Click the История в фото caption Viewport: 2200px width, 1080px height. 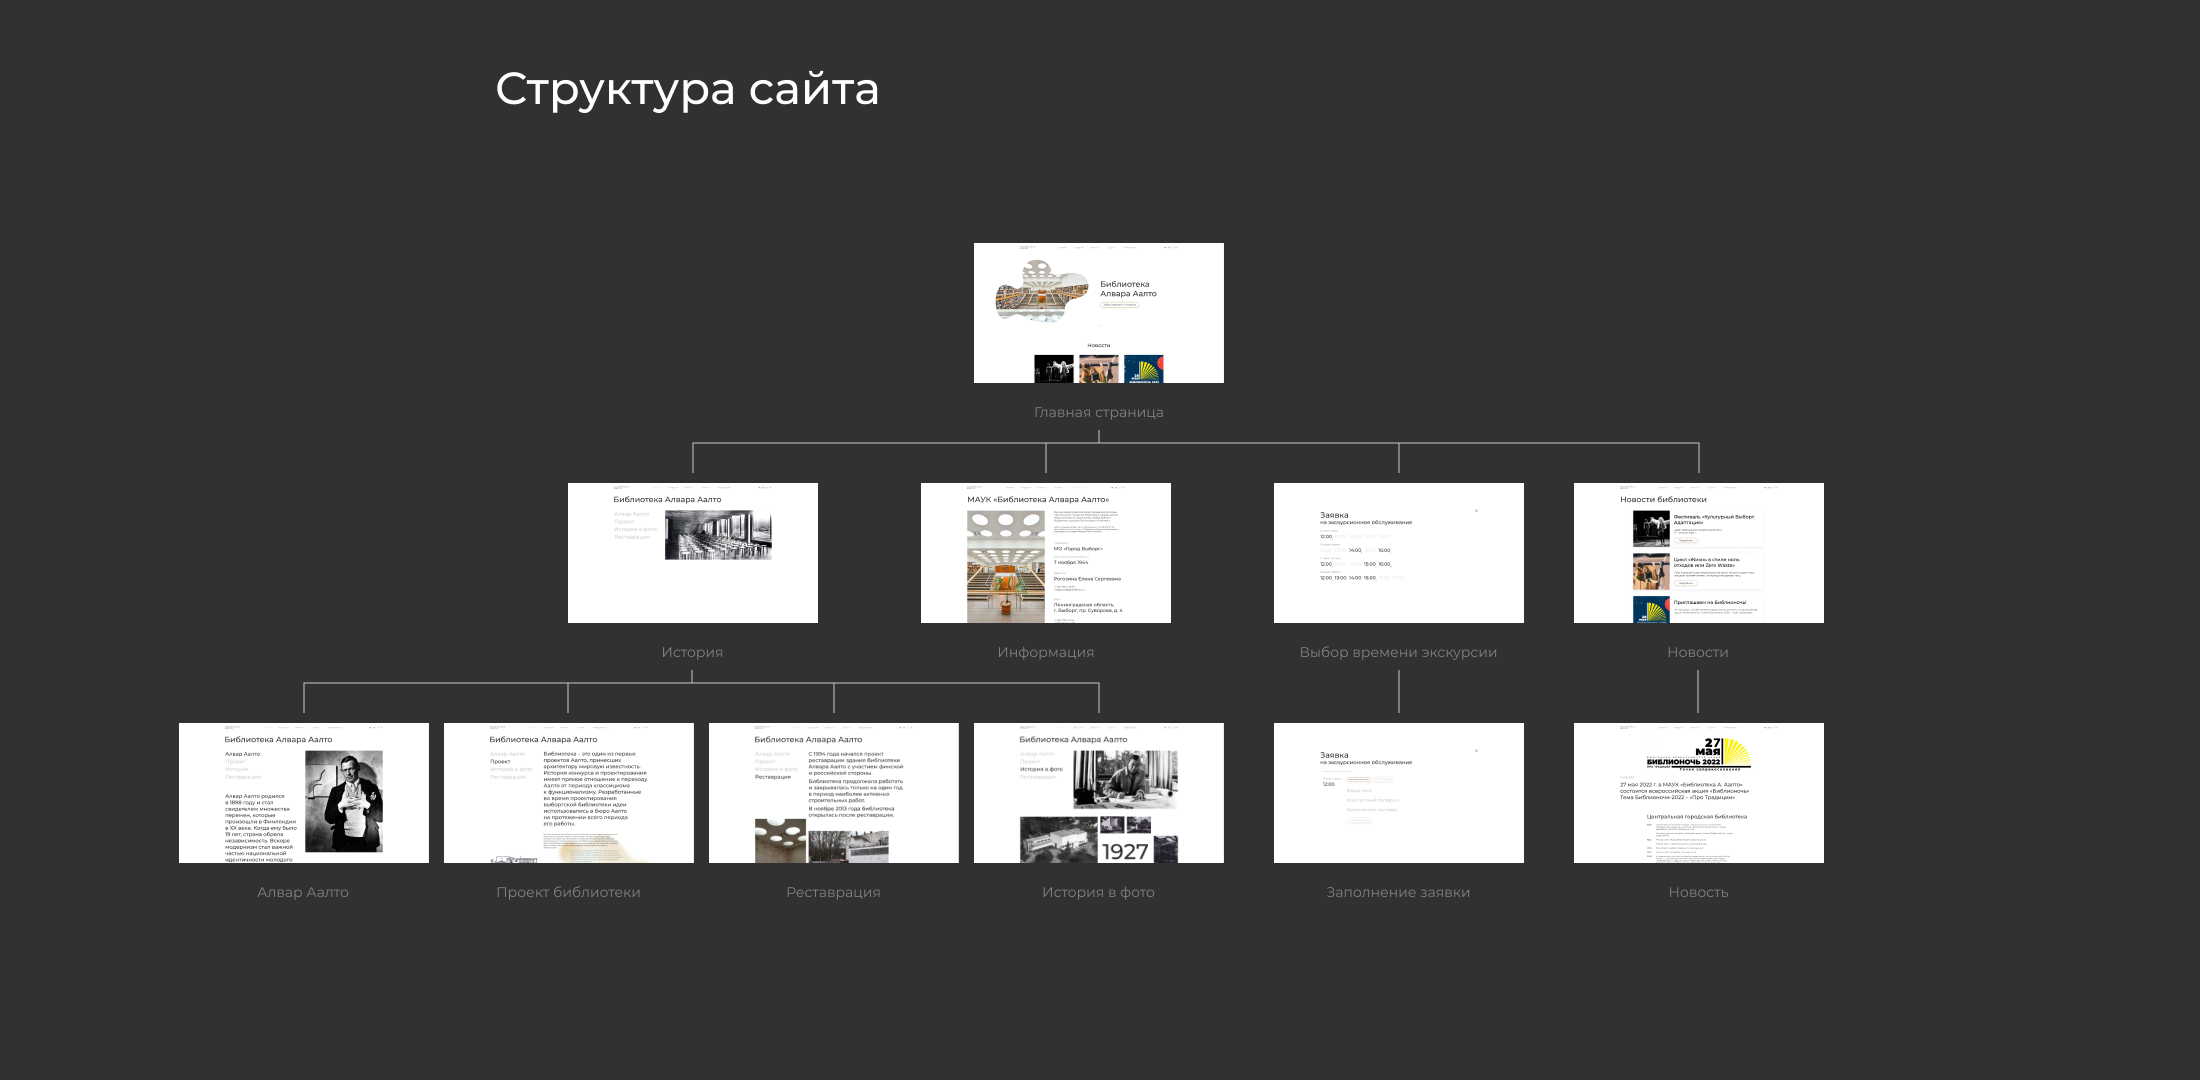pos(1098,892)
